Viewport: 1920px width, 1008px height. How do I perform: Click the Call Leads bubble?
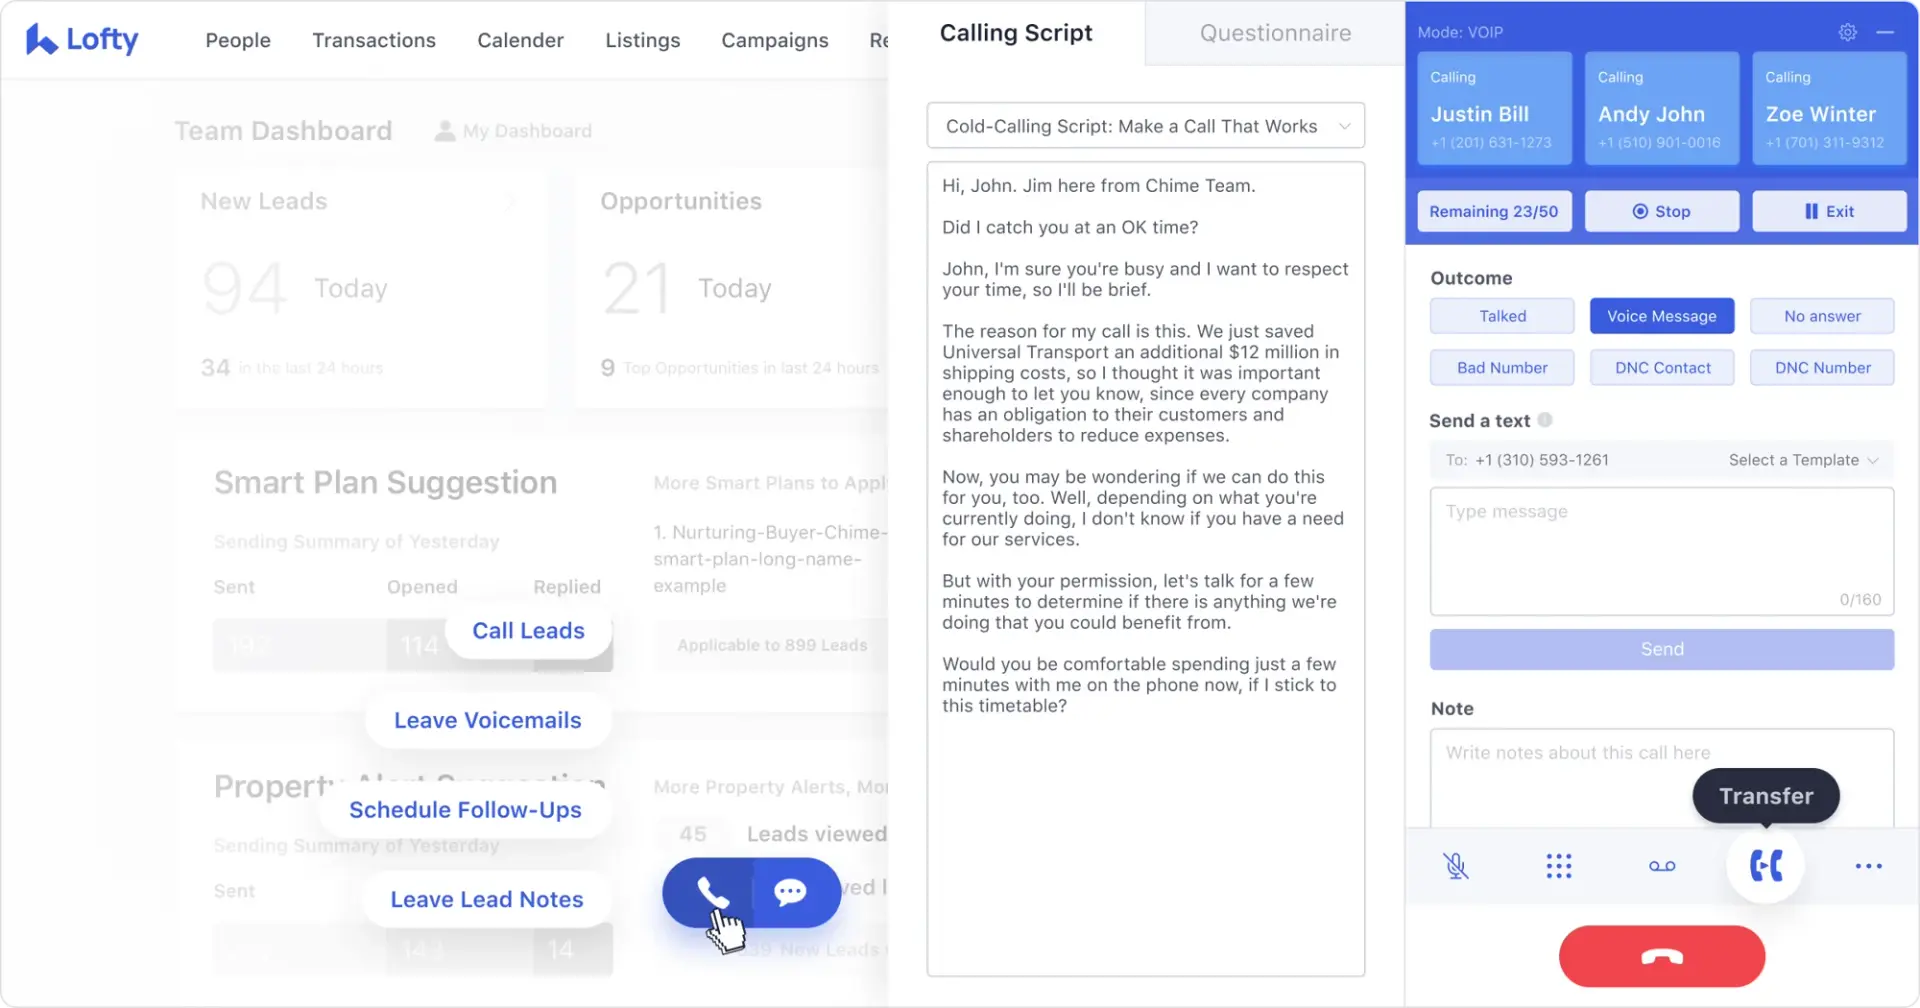click(x=528, y=631)
